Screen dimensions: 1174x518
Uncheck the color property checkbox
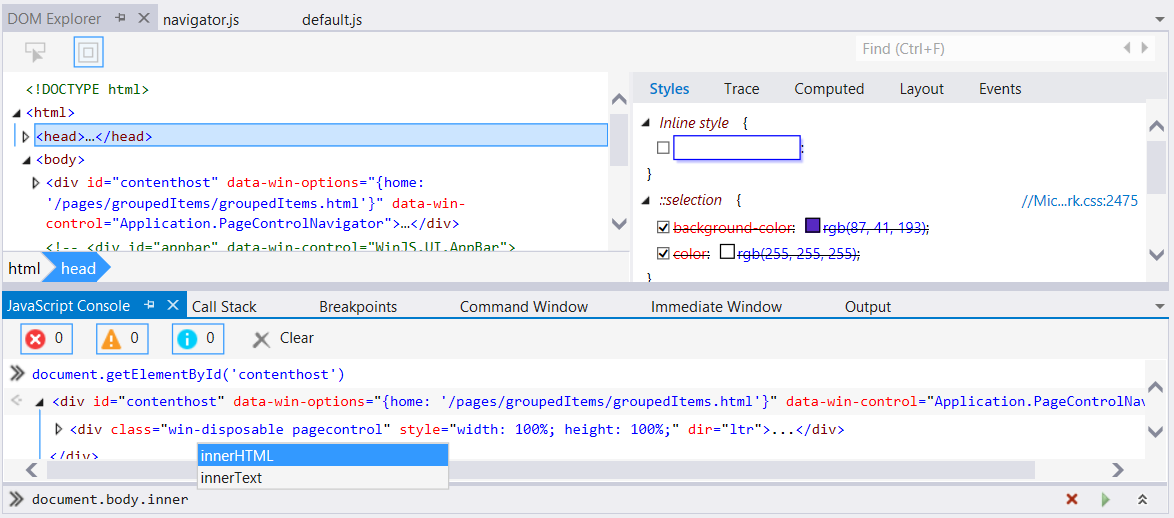(x=663, y=253)
